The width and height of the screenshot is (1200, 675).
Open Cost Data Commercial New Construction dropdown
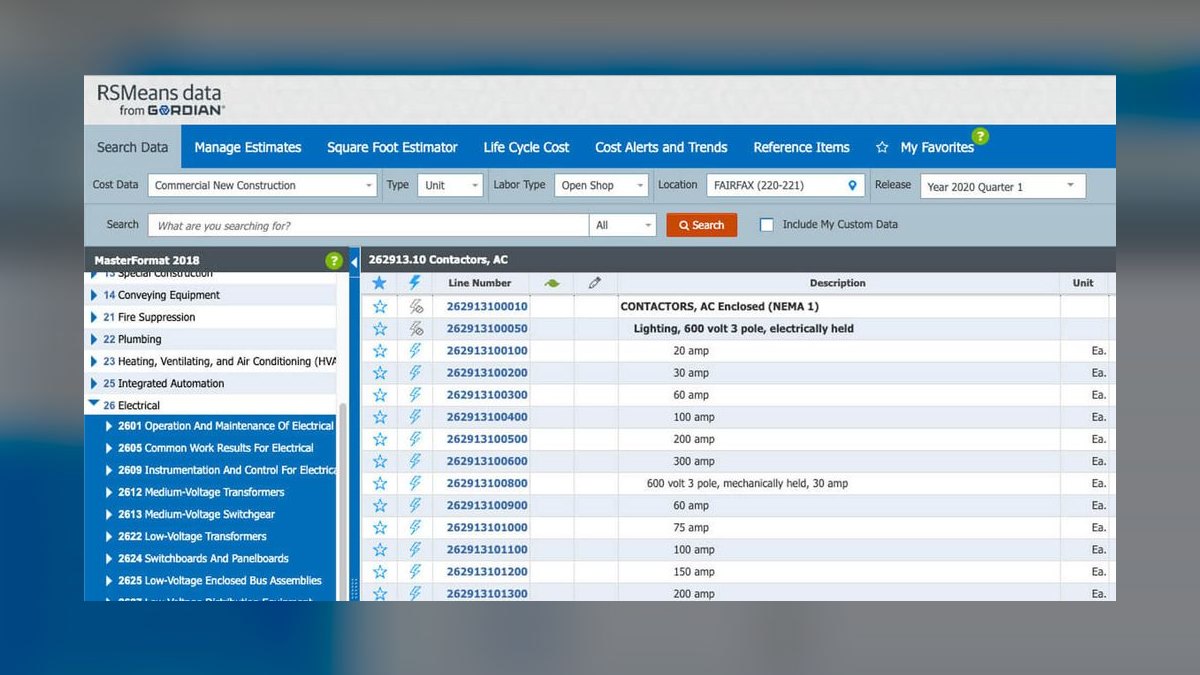pyautogui.click(x=262, y=185)
